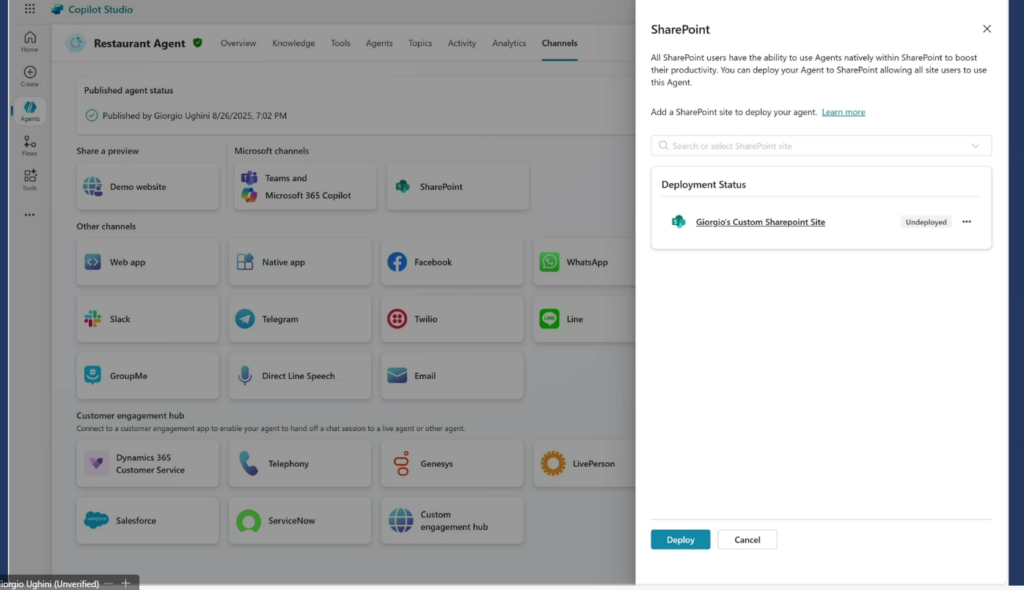Open the Facebook channel tile

(452, 262)
